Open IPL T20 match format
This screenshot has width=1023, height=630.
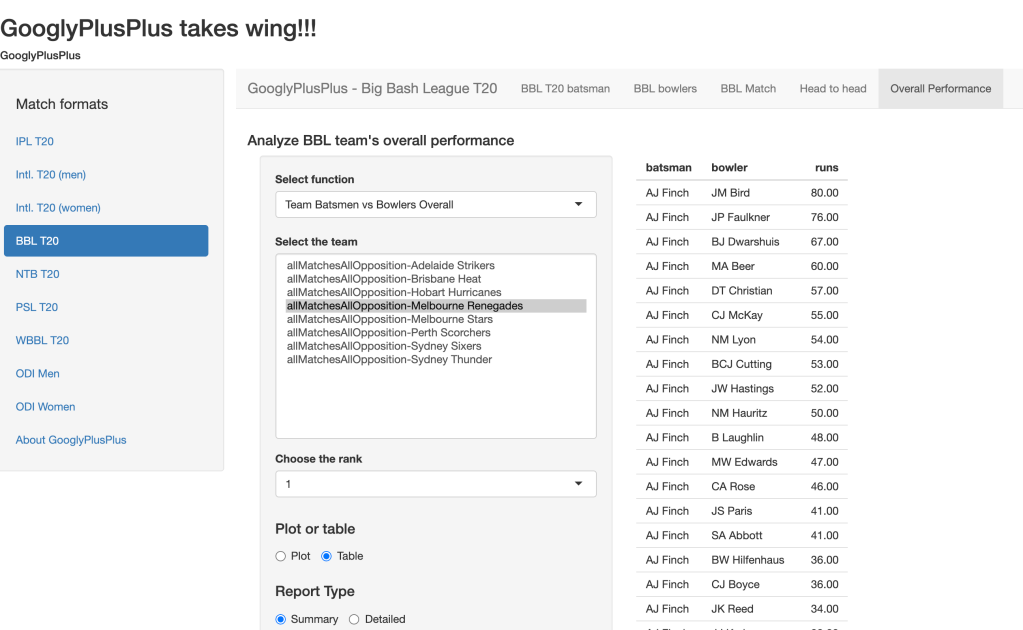click(x=35, y=142)
